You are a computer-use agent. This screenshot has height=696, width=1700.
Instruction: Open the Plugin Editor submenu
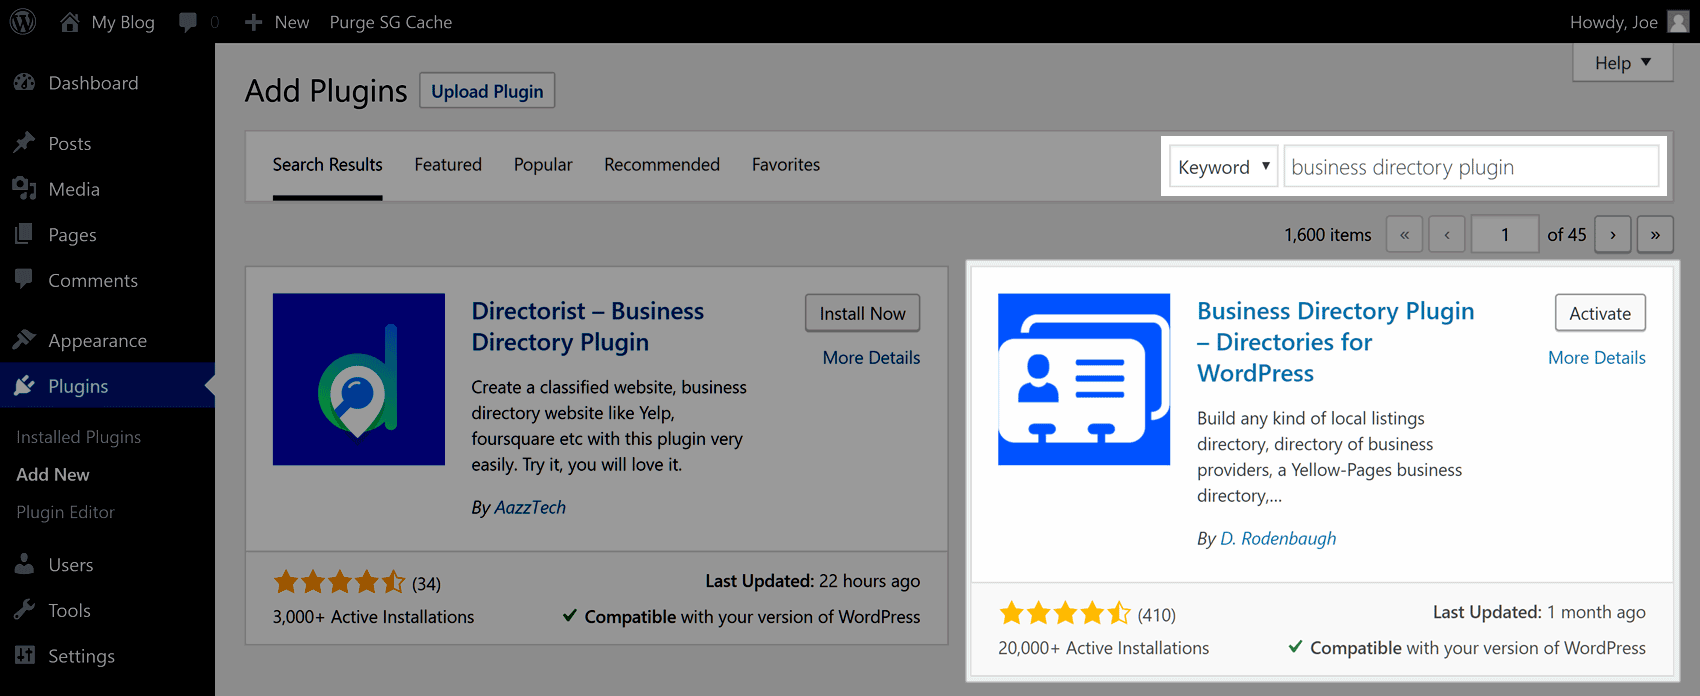[66, 512]
